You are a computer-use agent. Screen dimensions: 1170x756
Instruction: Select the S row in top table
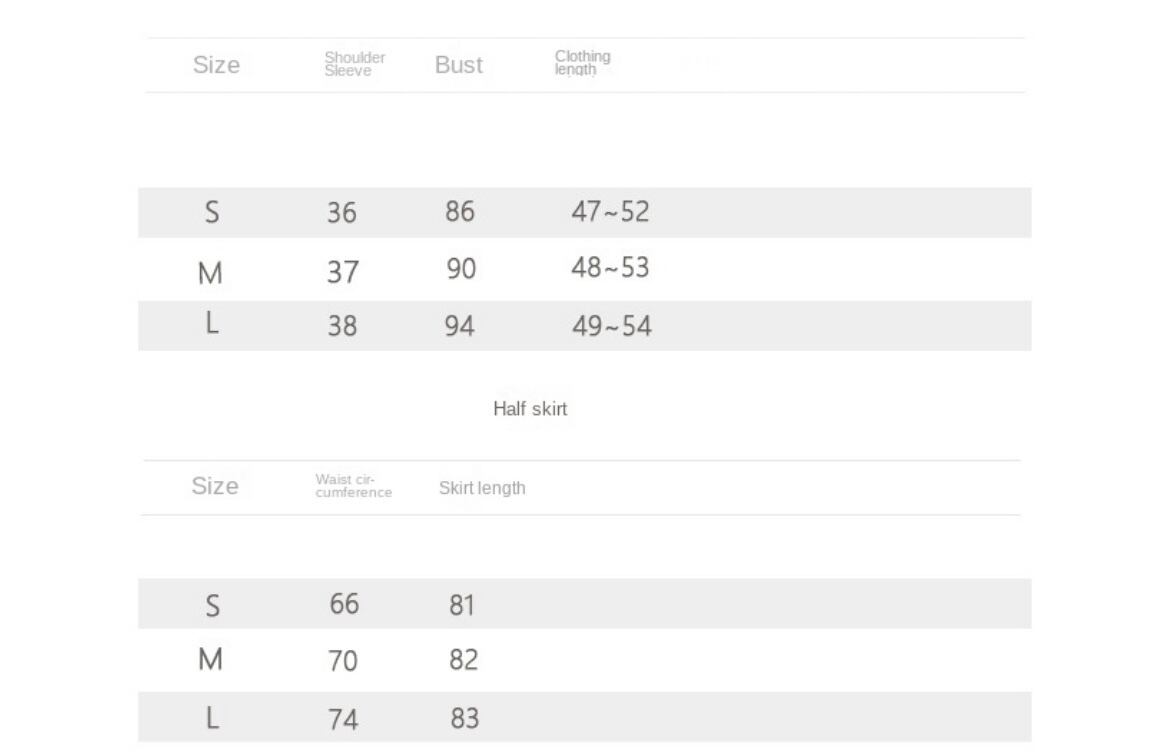click(584, 213)
